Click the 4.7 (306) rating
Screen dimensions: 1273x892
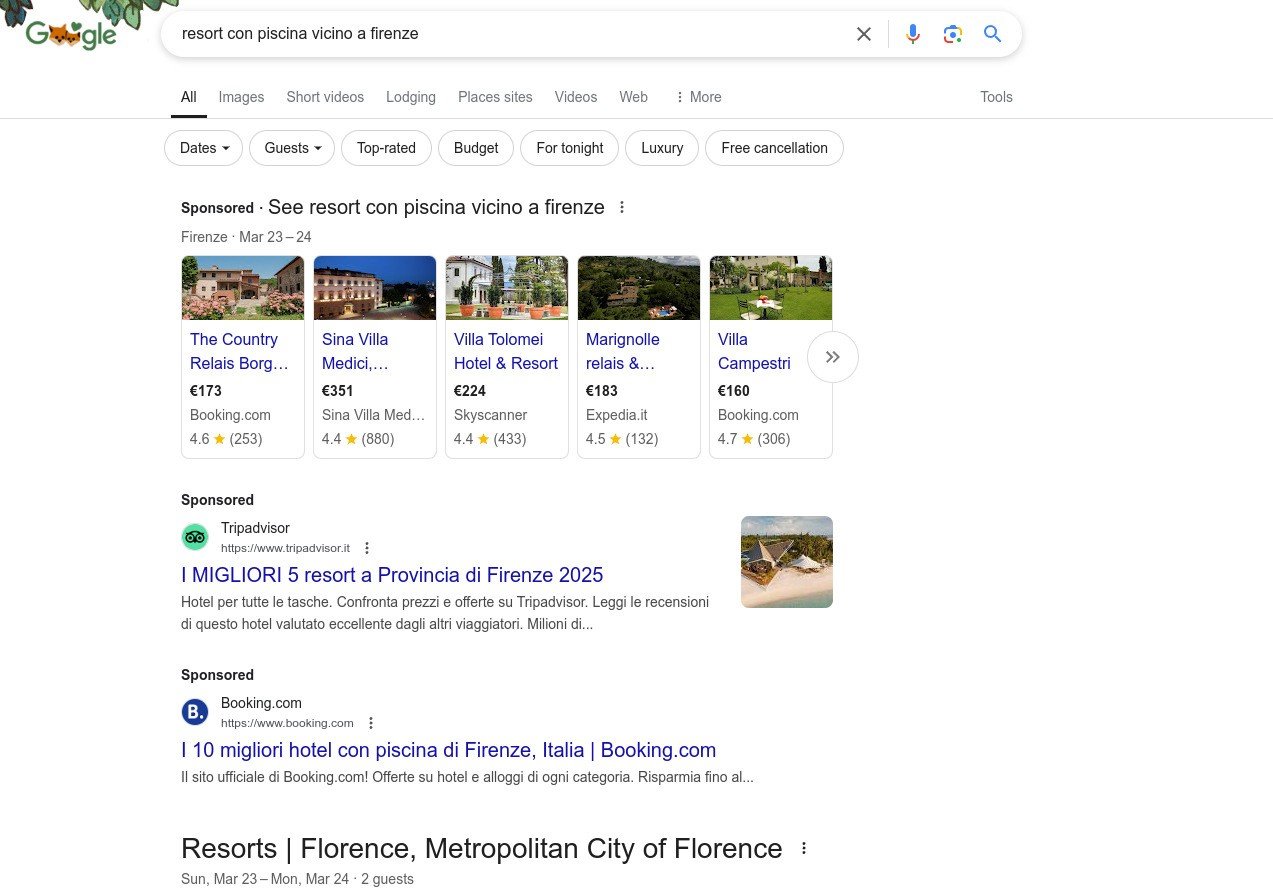(x=754, y=439)
